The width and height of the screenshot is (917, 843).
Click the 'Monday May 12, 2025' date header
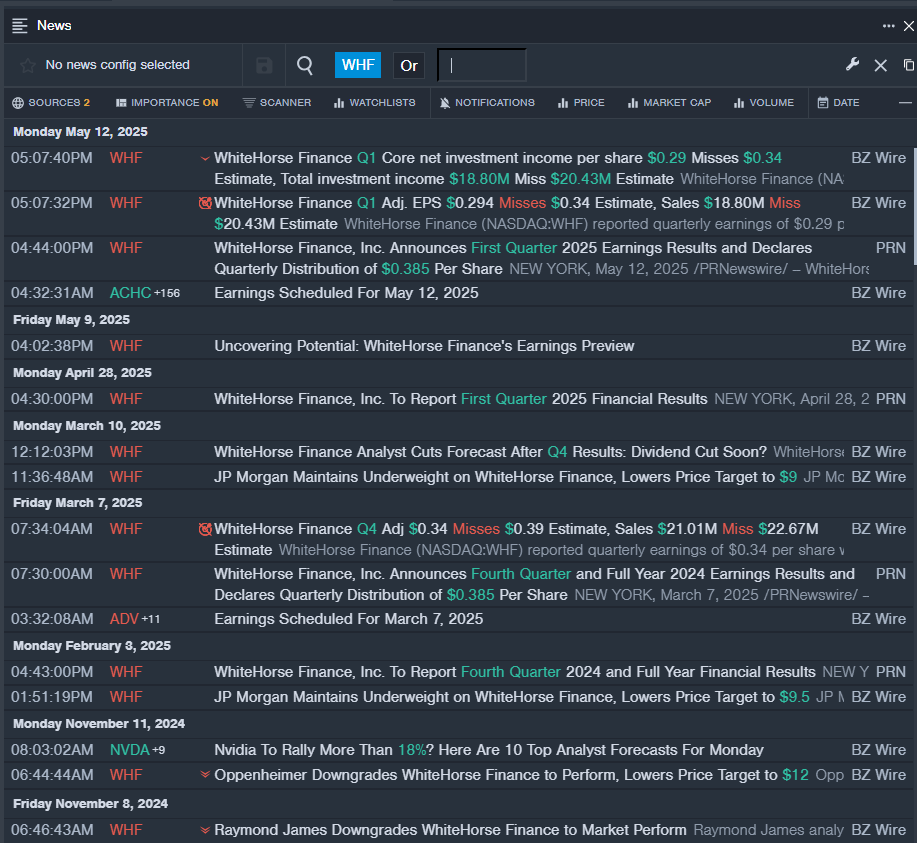(80, 132)
